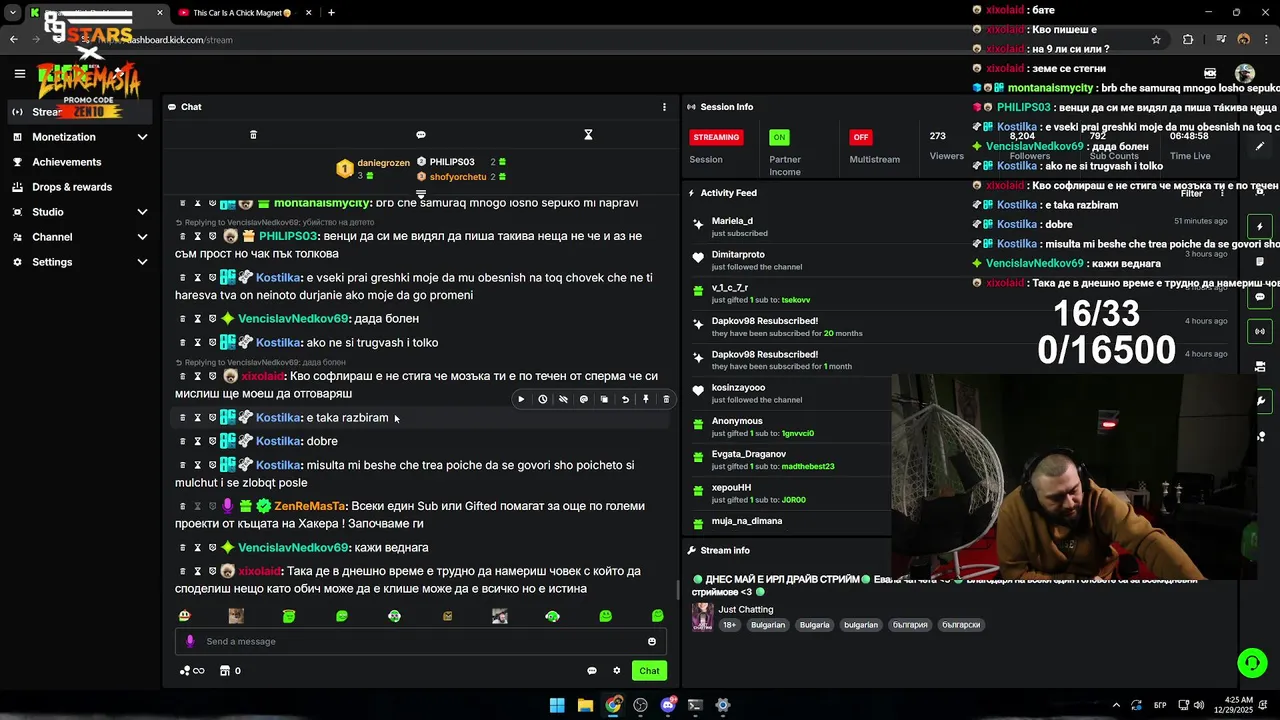This screenshot has height=720, width=1280.
Task: Open the Just Chatting category link
Action: 746,609
